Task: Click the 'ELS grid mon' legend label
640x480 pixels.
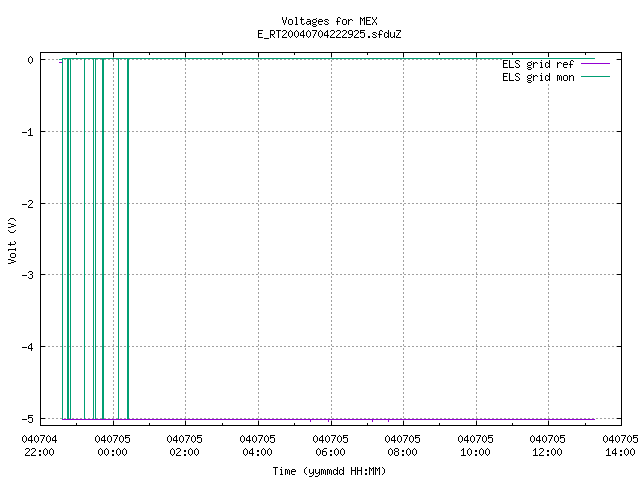Action: [538, 77]
